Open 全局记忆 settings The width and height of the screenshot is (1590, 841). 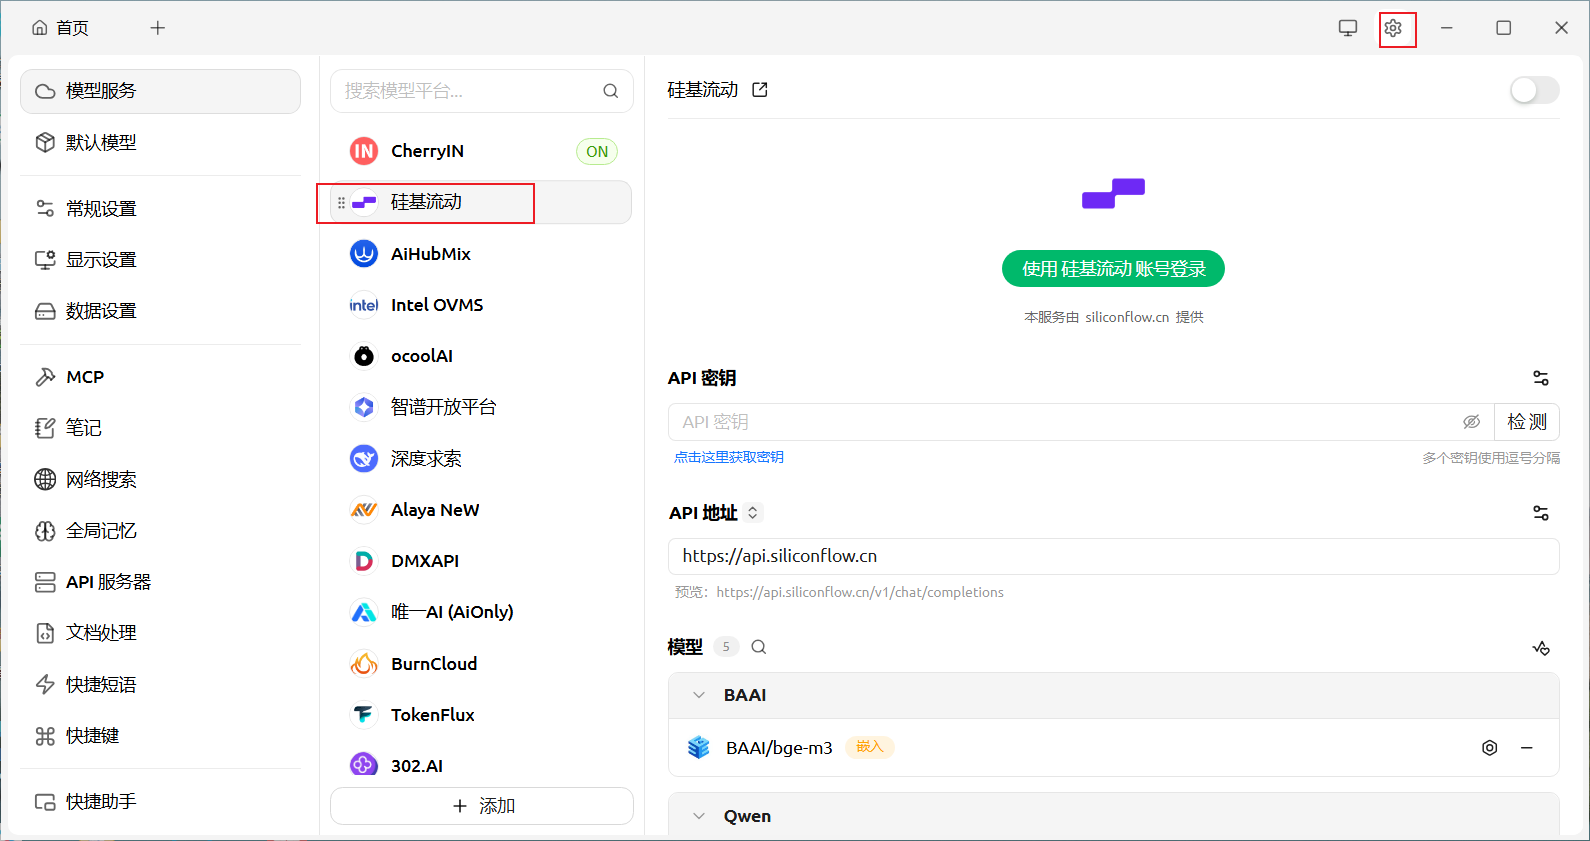tap(160, 531)
